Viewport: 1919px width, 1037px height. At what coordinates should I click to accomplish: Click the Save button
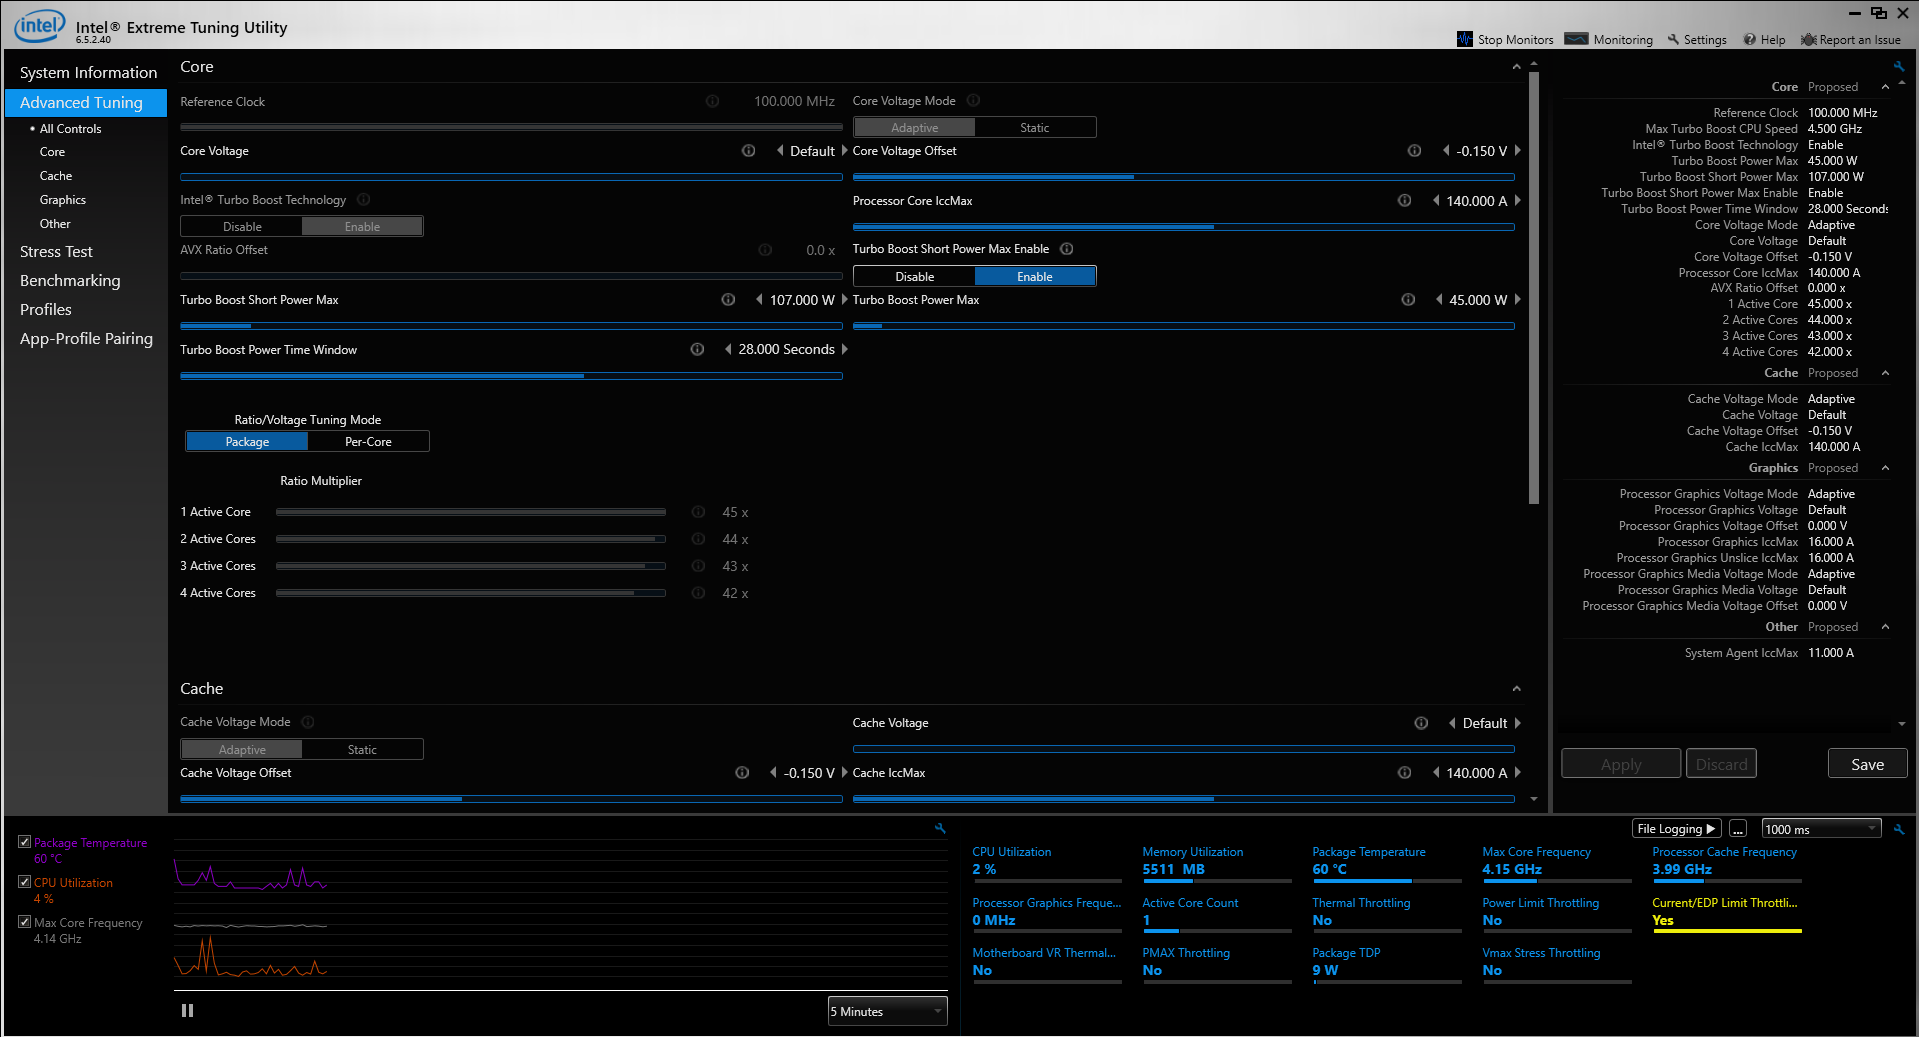[1866, 764]
